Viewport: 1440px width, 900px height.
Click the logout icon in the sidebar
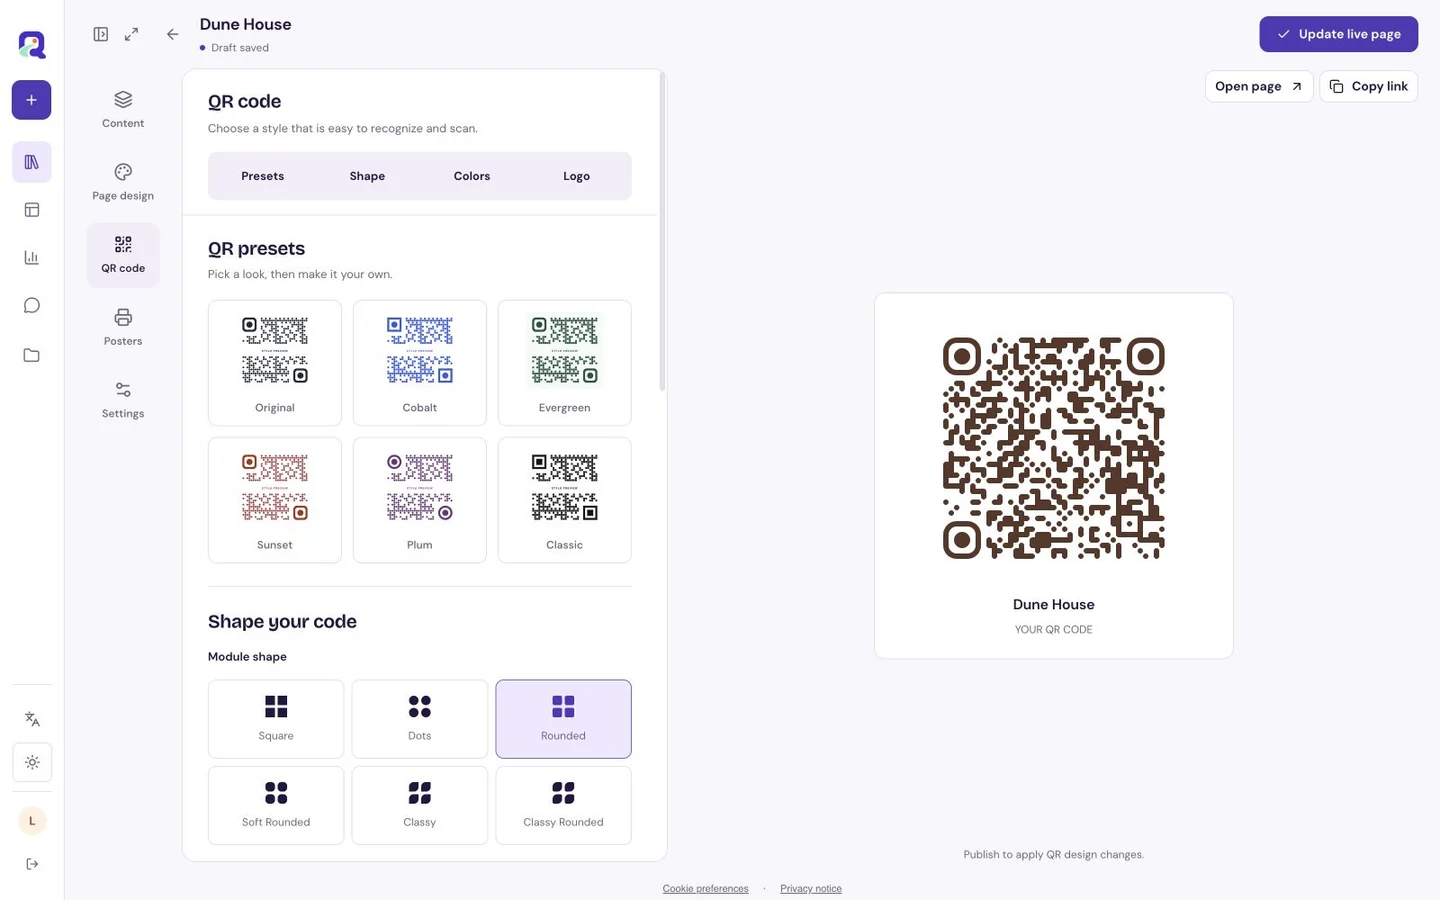[32, 864]
